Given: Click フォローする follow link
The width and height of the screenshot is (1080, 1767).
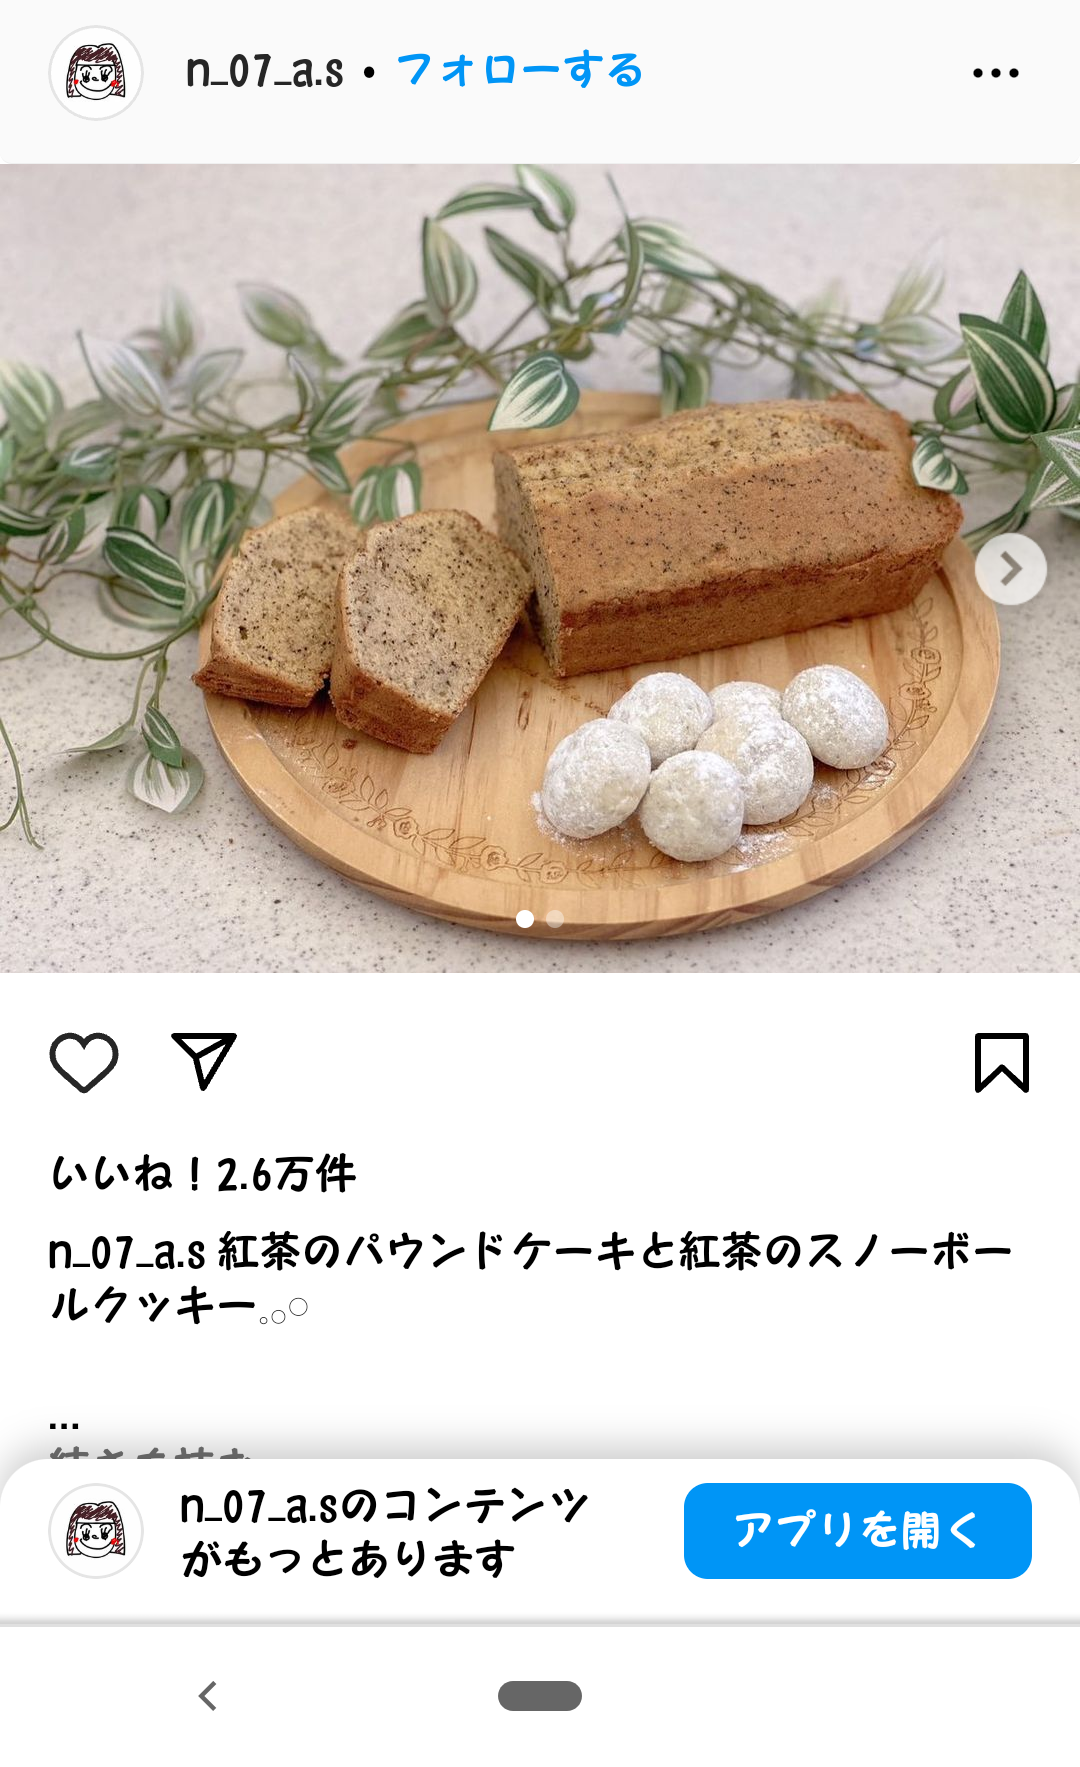Looking at the screenshot, I should [x=520, y=71].
